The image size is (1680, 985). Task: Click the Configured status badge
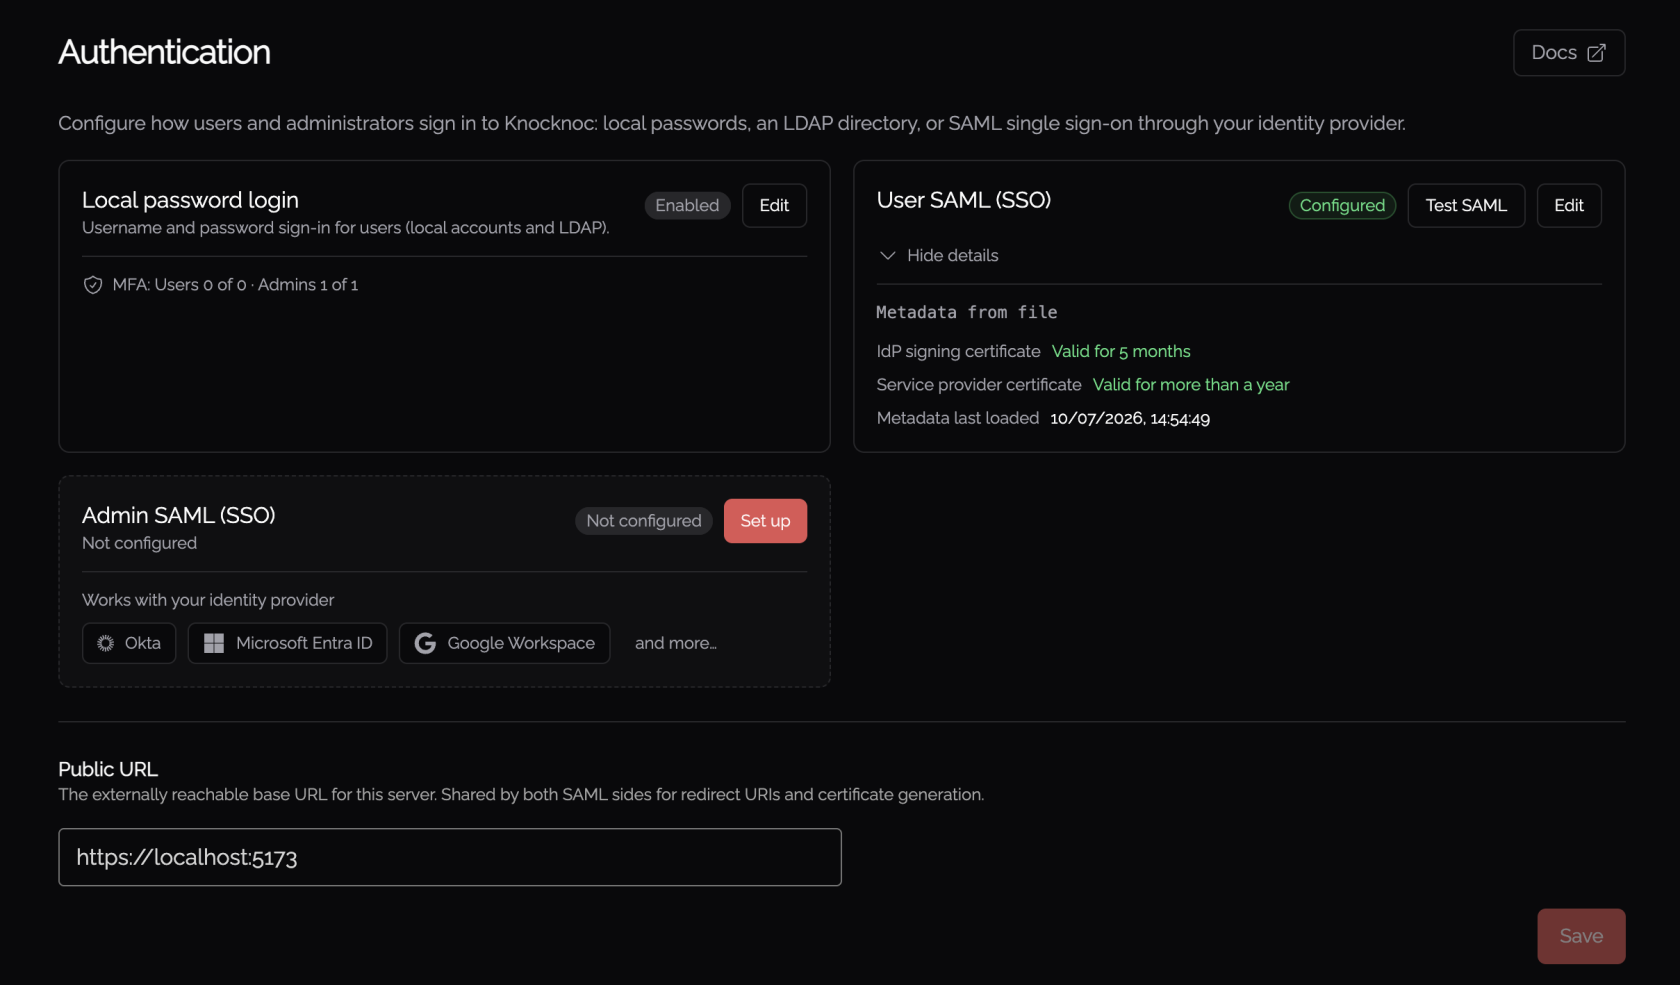pyautogui.click(x=1342, y=205)
